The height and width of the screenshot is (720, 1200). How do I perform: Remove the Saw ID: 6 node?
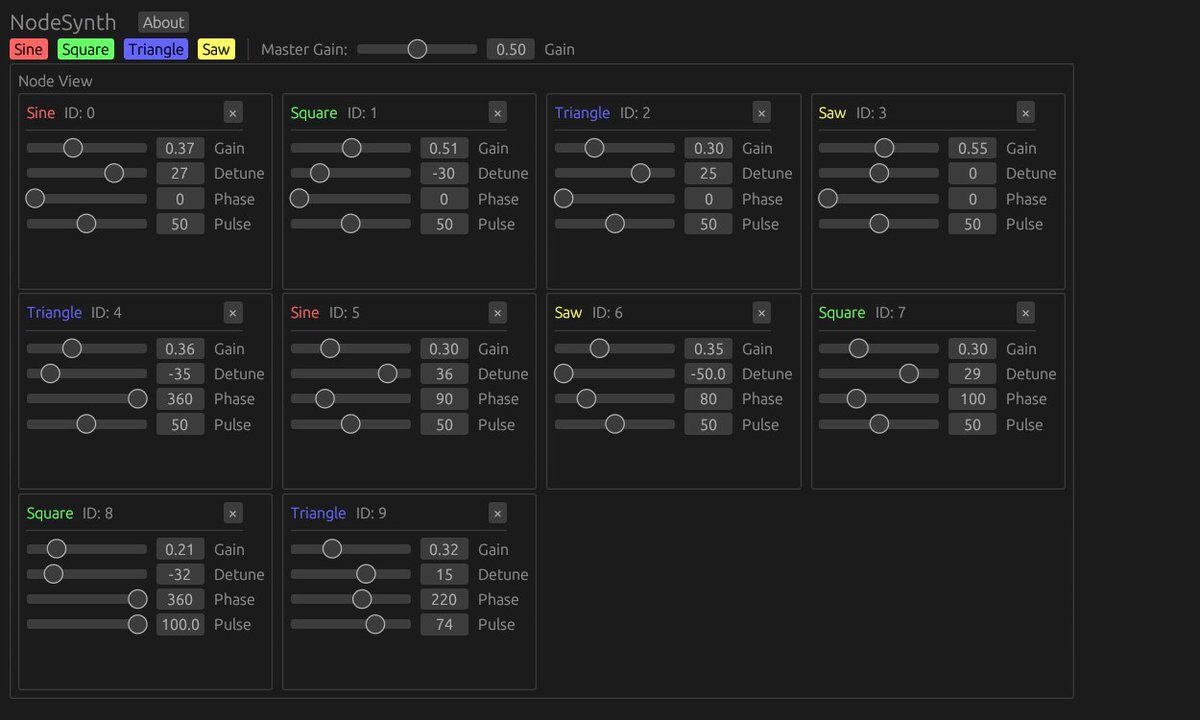pyautogui.click(x=761, y=313)
